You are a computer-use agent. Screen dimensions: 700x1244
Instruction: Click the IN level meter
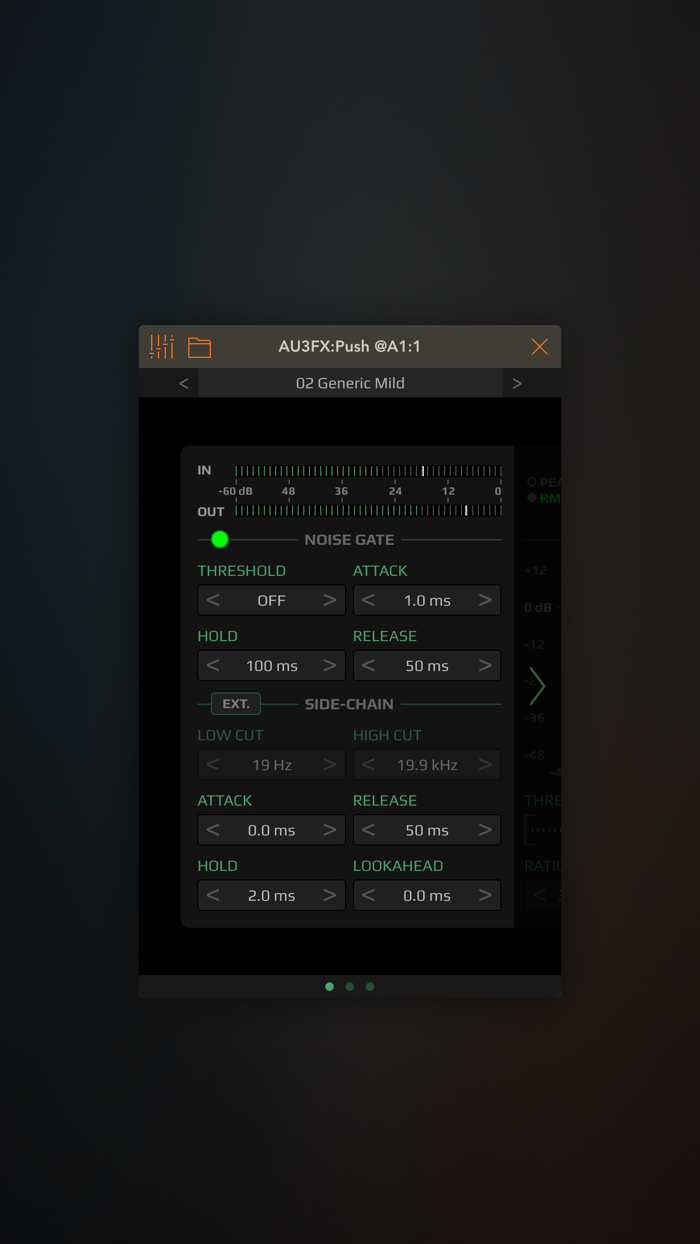(x=368, y=470)
